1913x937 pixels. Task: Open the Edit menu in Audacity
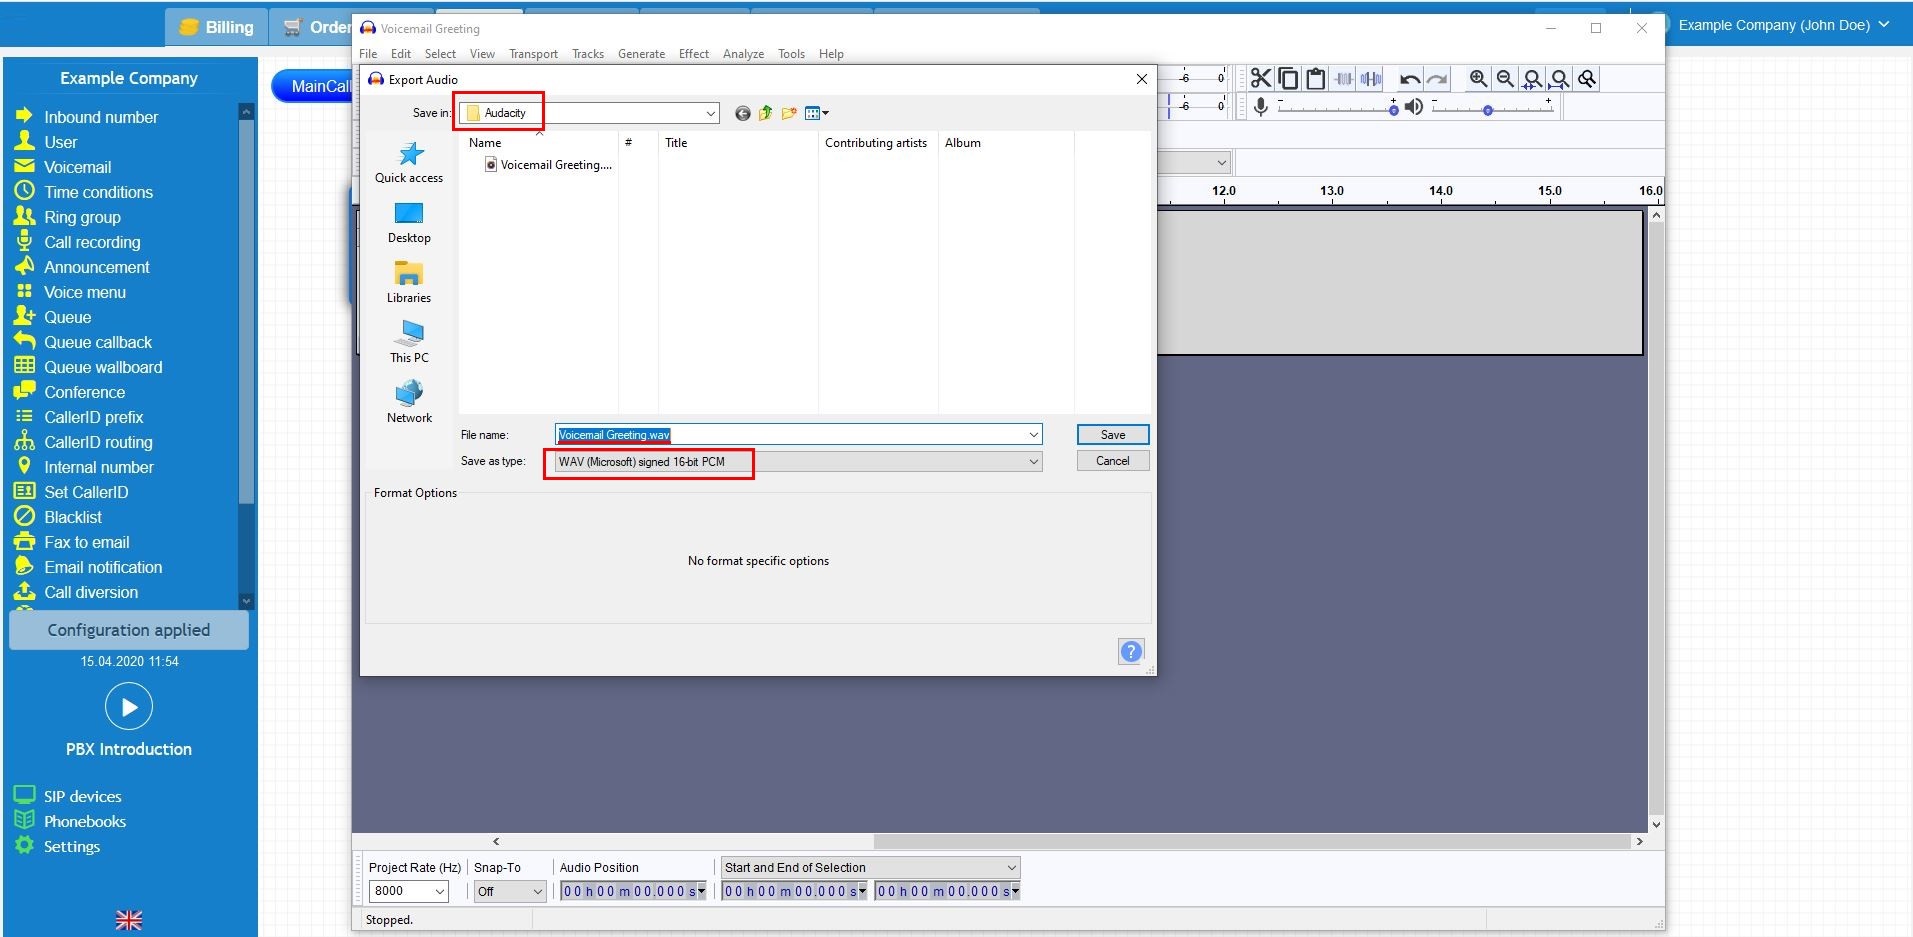click(401, 54)
